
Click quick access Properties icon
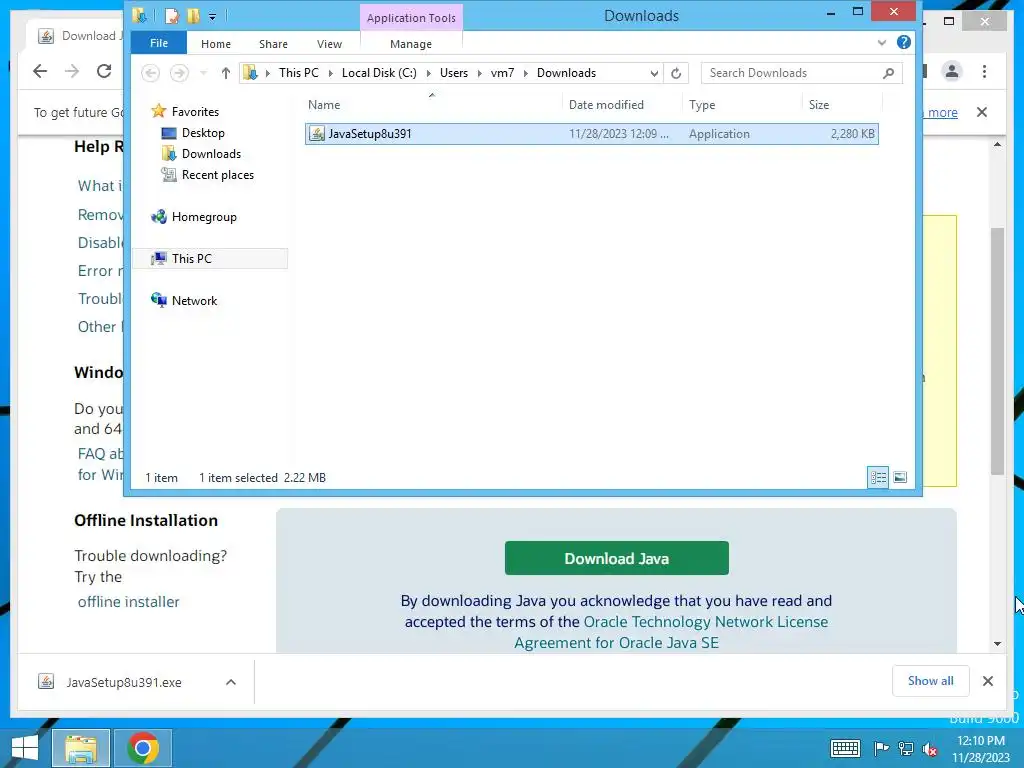point(172,16)
